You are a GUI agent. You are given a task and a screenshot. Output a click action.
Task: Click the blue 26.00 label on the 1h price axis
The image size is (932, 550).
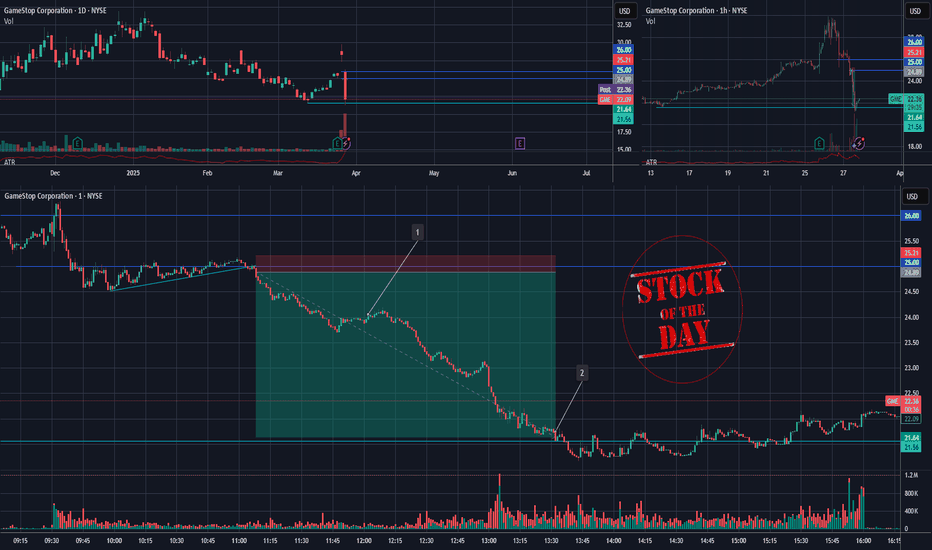(914, 42)
